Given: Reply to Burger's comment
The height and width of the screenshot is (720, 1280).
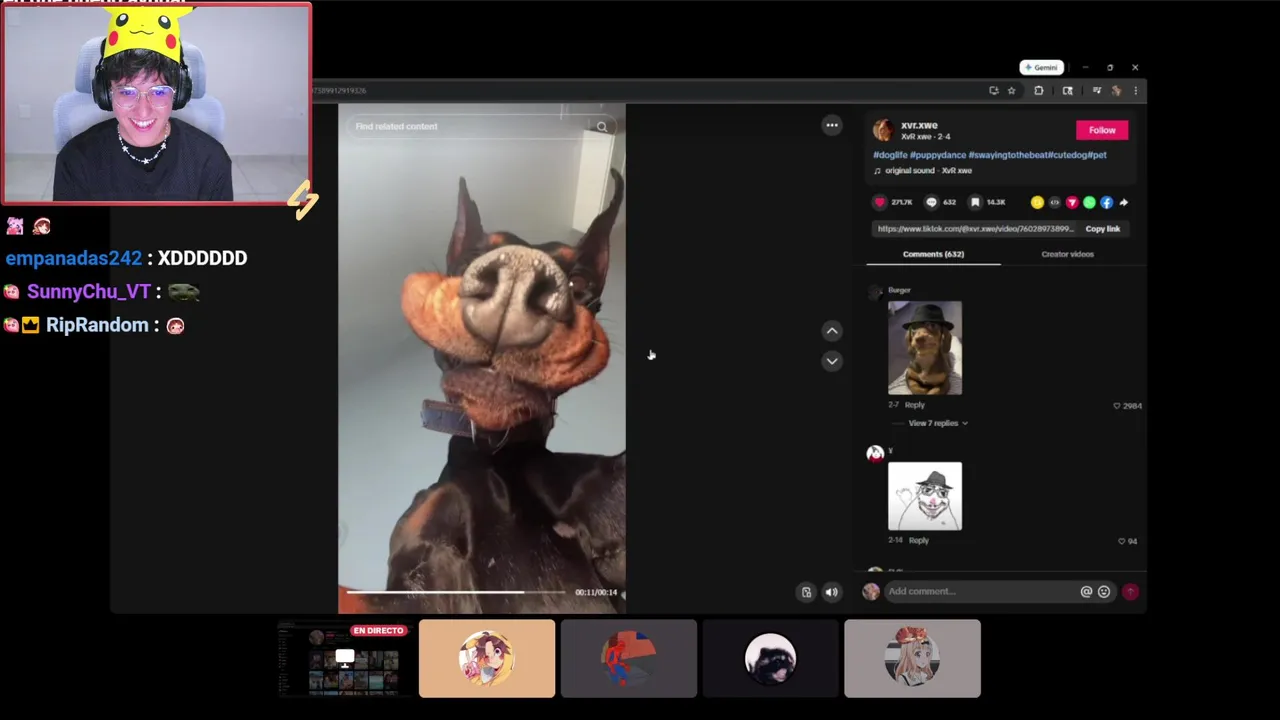Looking at the screenshot, I should point(915,405).
